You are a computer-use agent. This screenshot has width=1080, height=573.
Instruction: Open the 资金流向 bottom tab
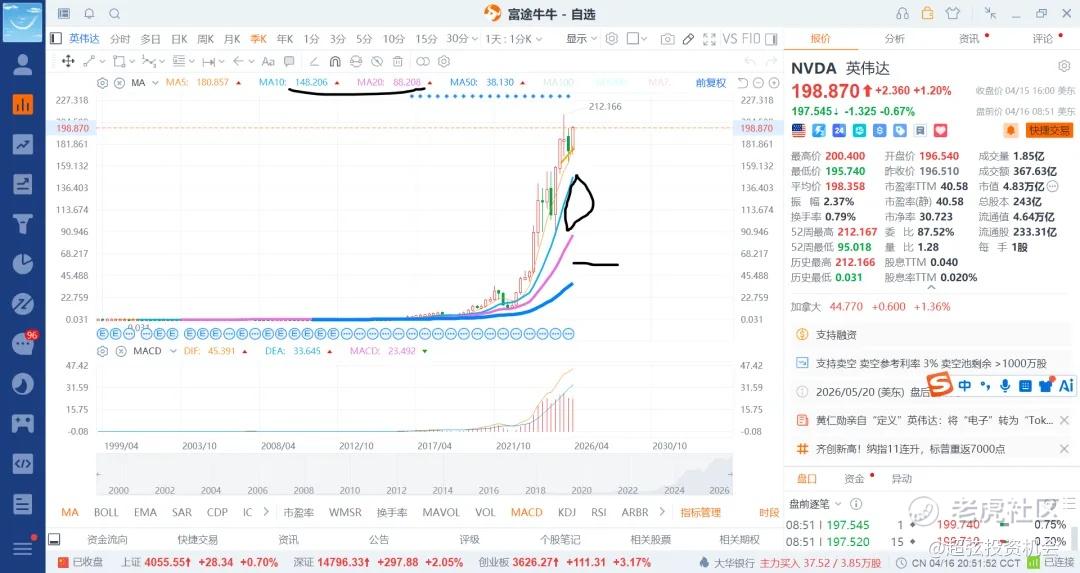[107, 539]
